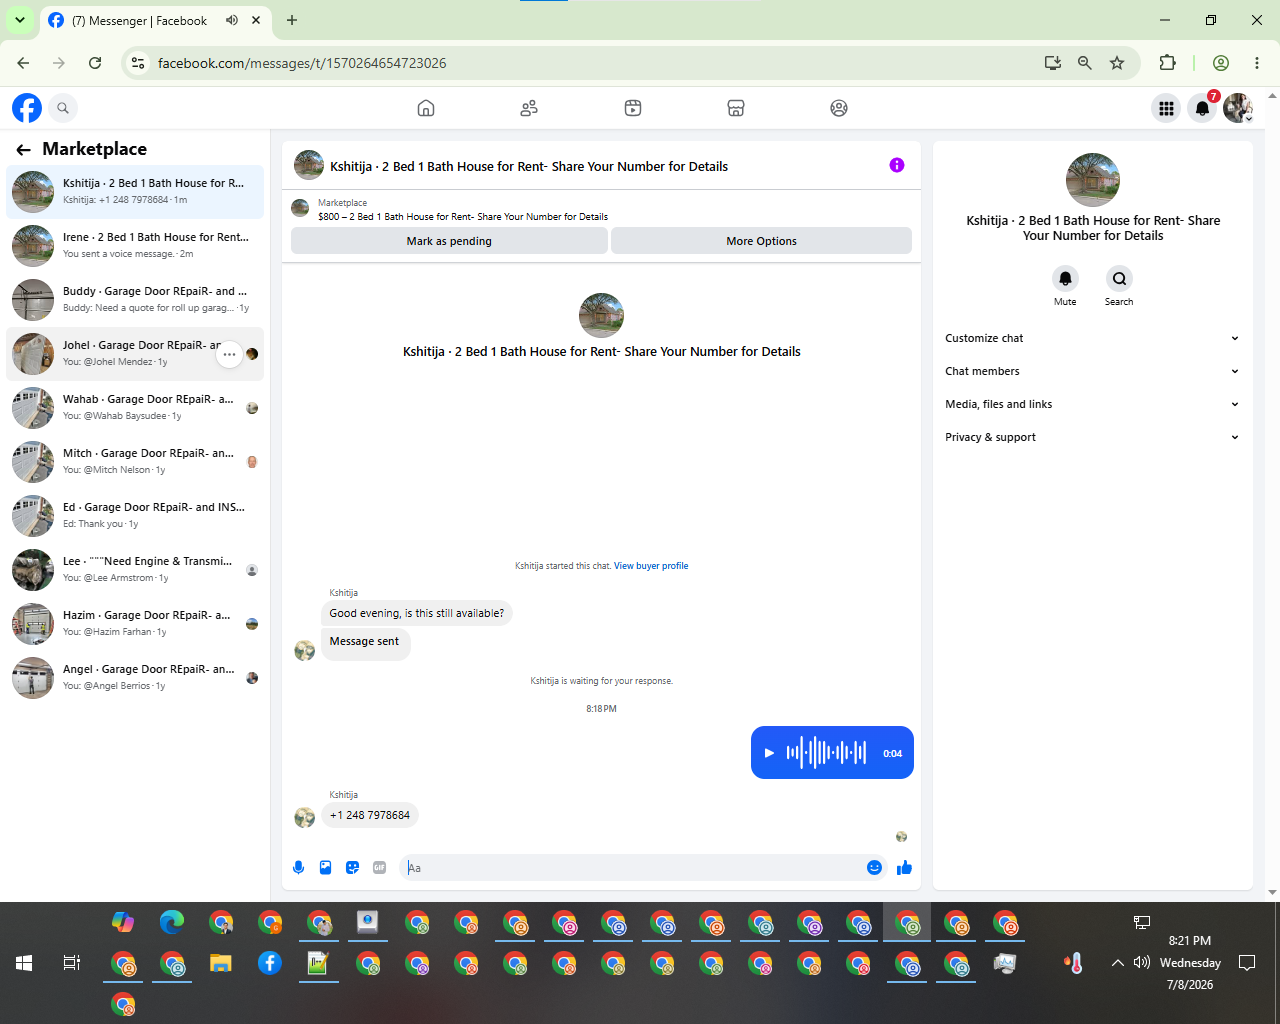Select the Messenger | Facebook browser tab
Viewport: 1280px width, 1024px height.
coord(155,21)
